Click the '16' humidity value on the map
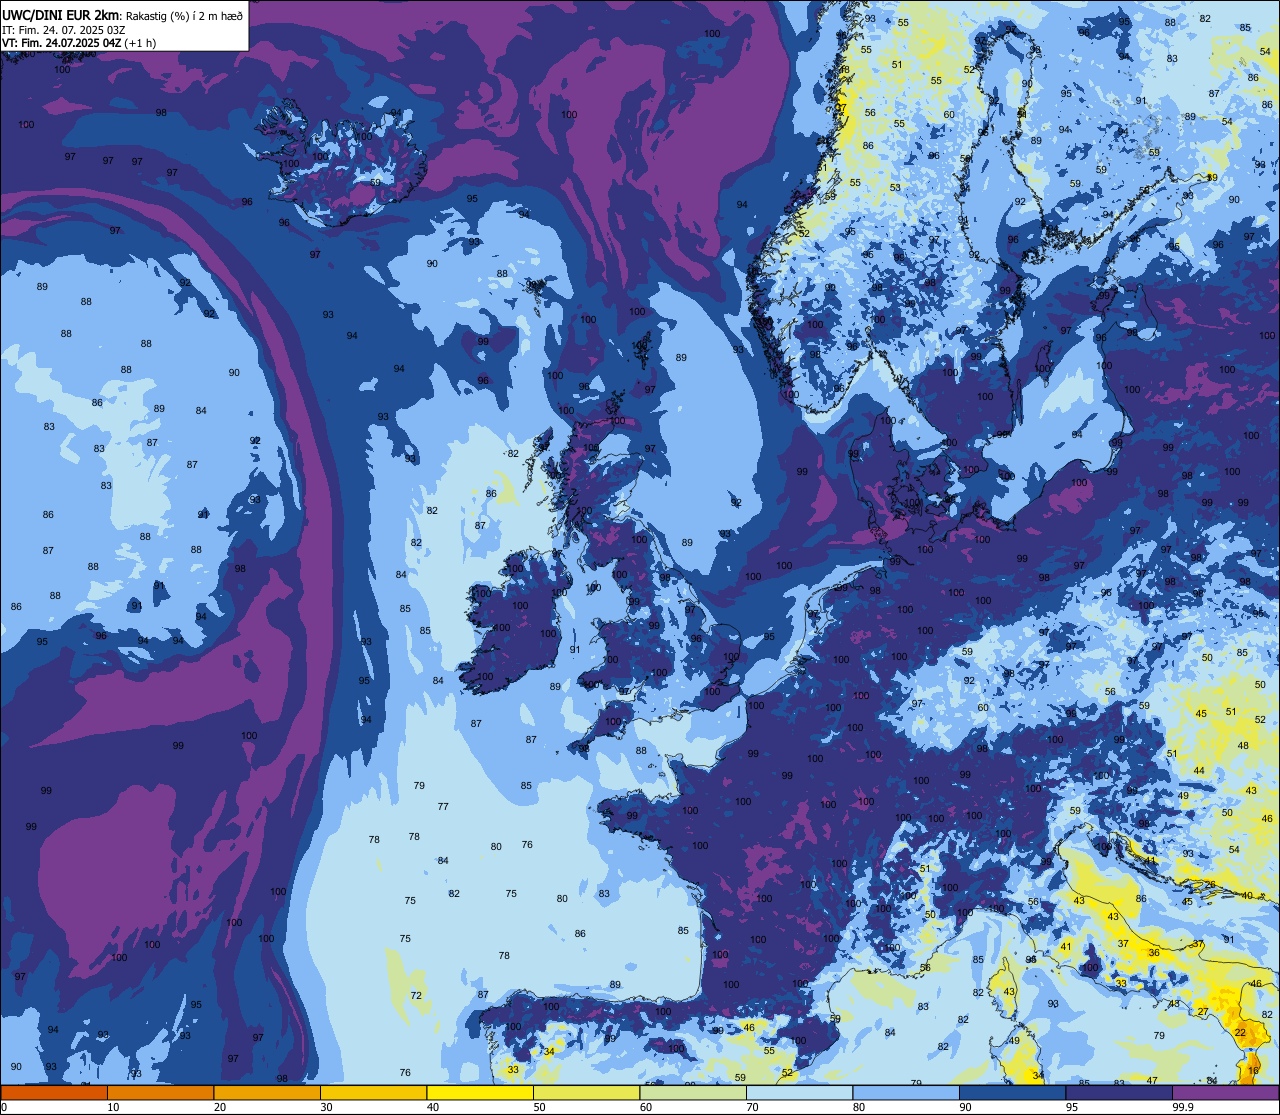 1255,1070
